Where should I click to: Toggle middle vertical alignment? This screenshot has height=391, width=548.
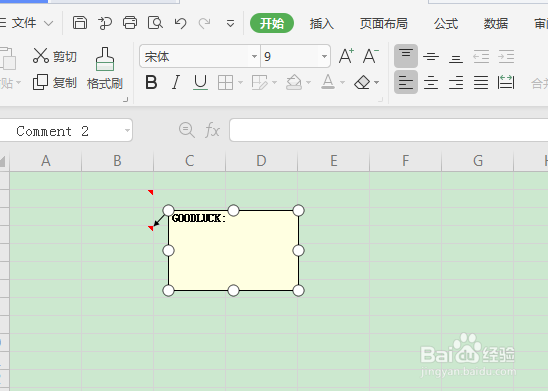click(x=431, y=57)
